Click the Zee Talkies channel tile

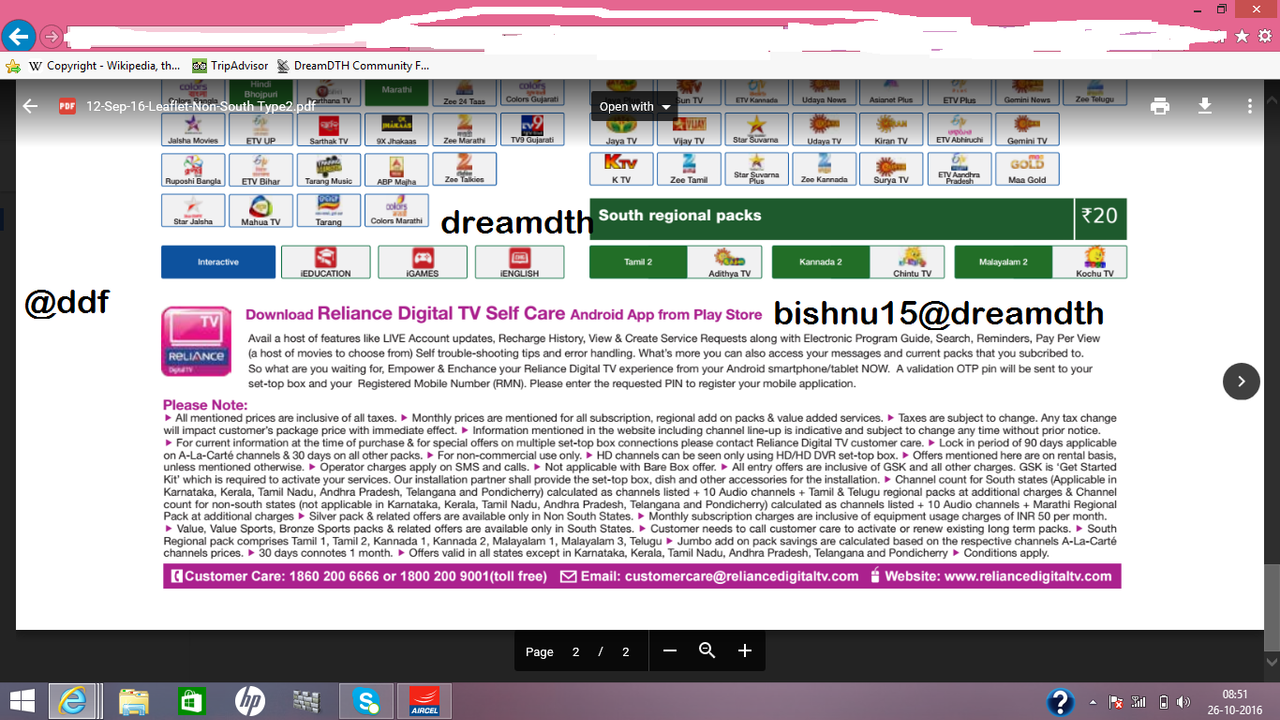pos(464,170)
